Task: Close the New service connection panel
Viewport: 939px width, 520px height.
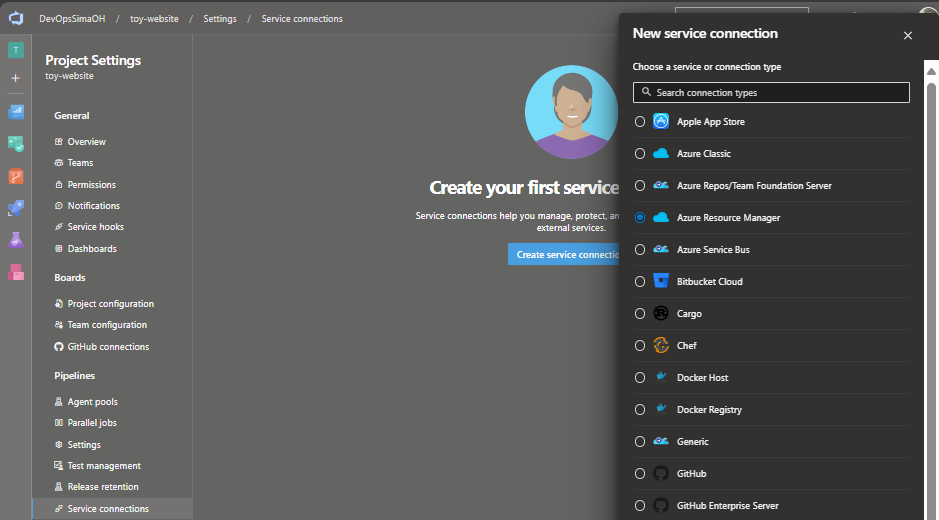Action: point(908,35)
